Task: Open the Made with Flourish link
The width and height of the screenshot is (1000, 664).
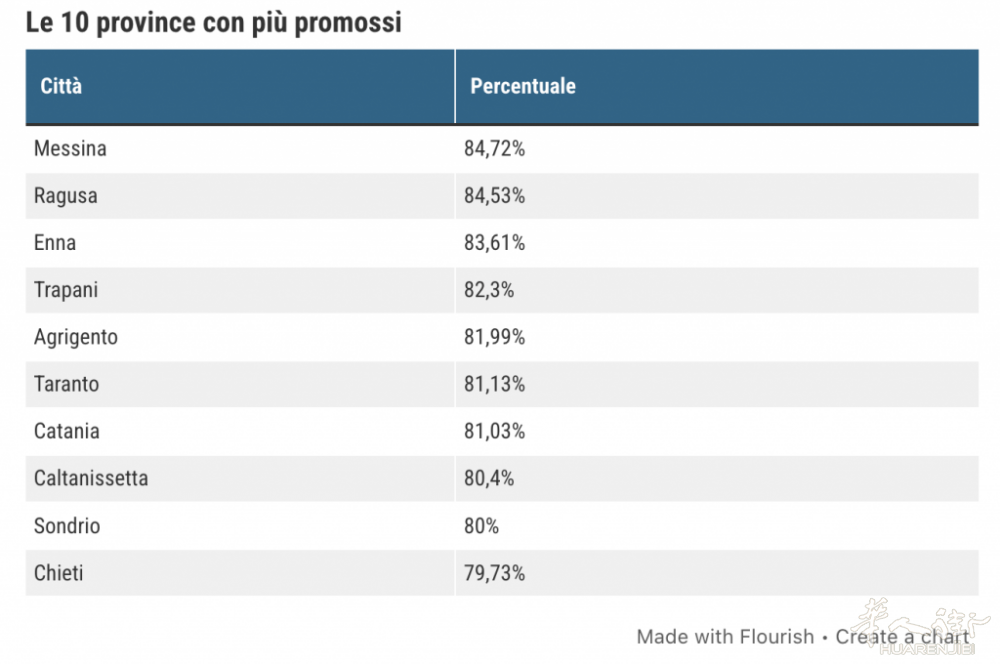Action: [726, 637]
